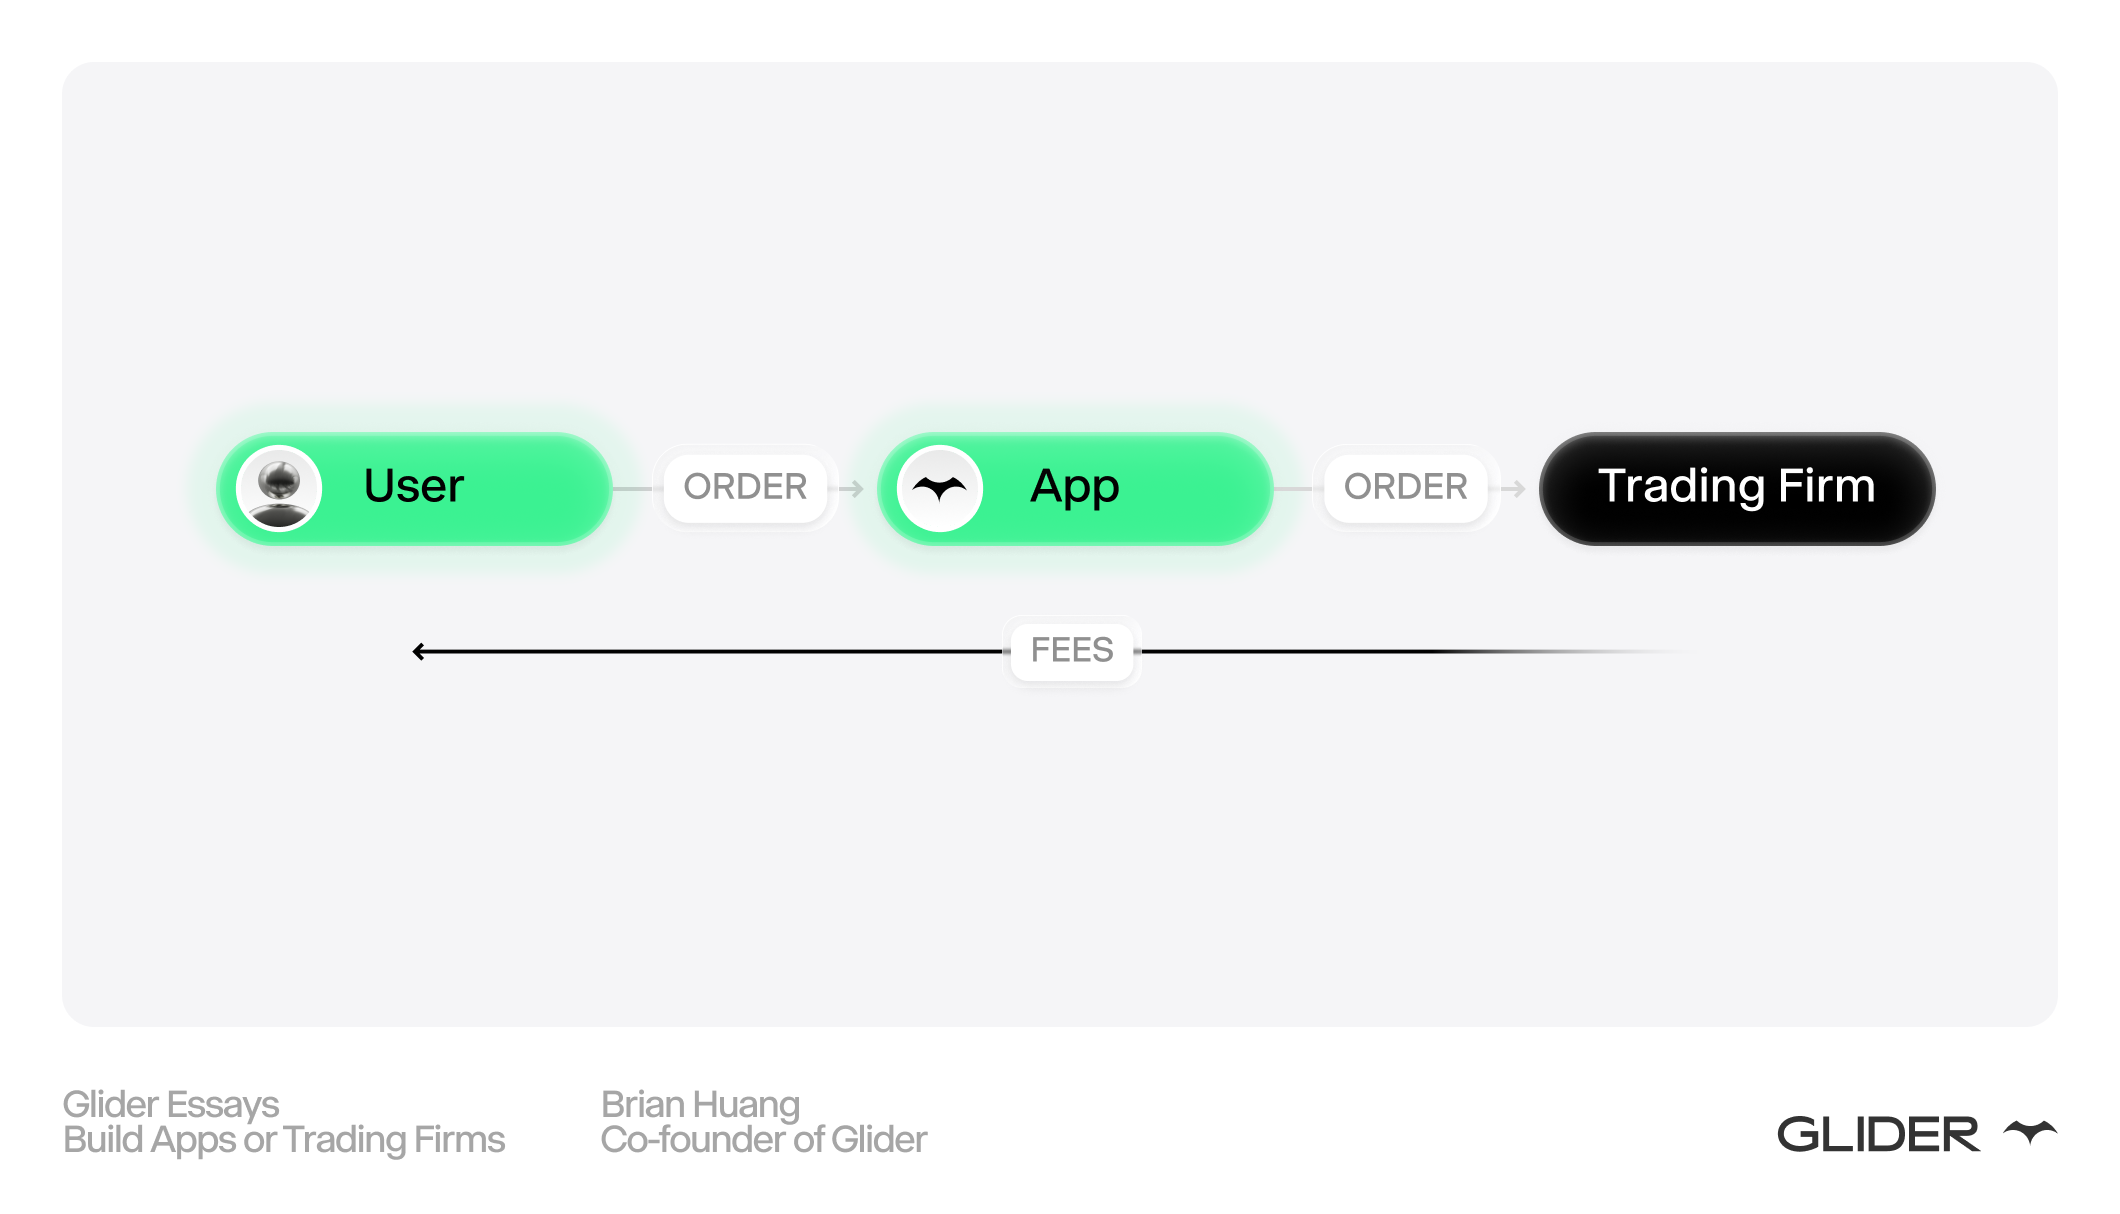The height and width of the screenshot is (1214, 2120).
Task: Click the connector line between App and ORDER
Action: [x=1293, y=489]
